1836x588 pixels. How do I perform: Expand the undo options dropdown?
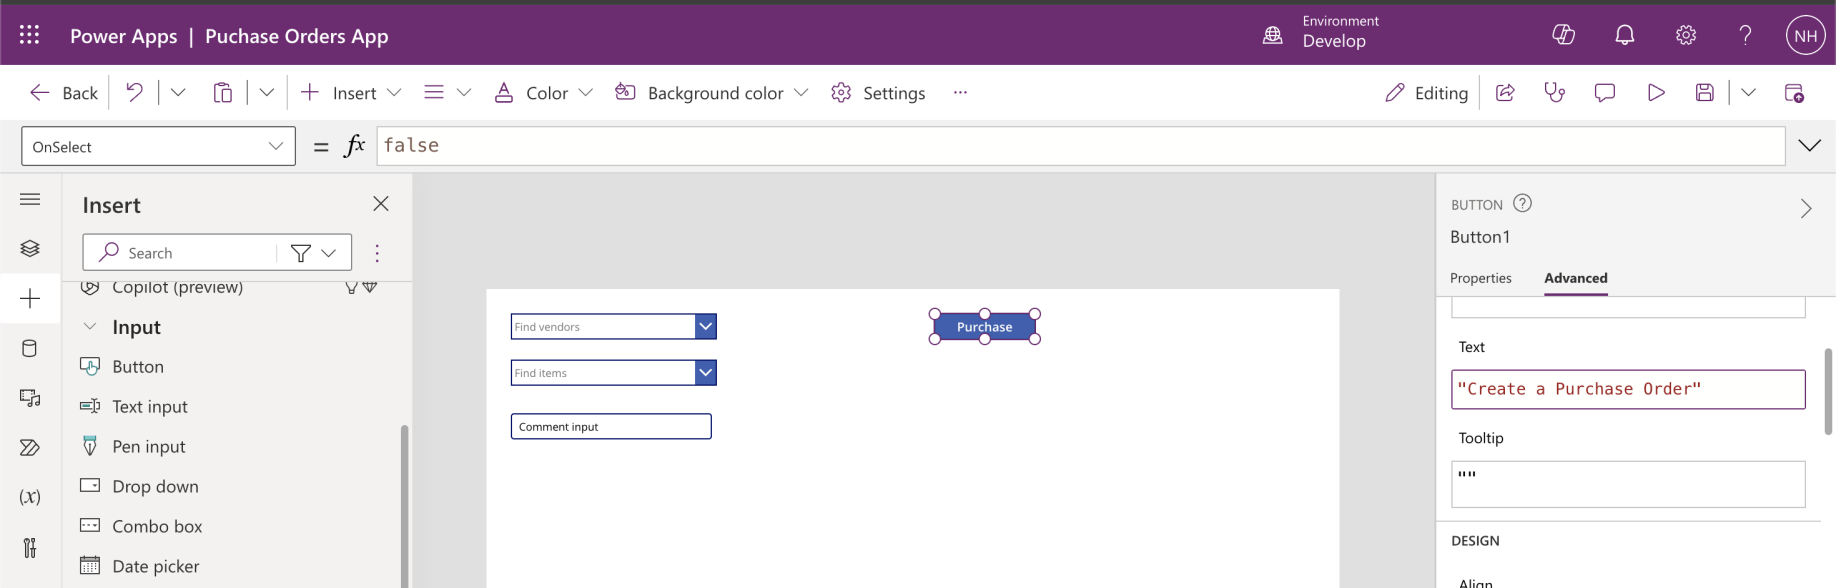point(178,92)
